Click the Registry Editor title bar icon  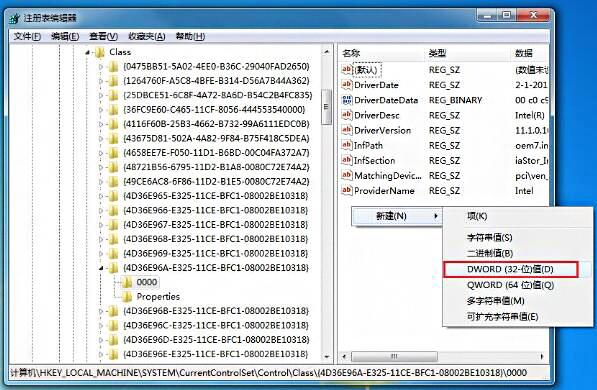[15, 18]
